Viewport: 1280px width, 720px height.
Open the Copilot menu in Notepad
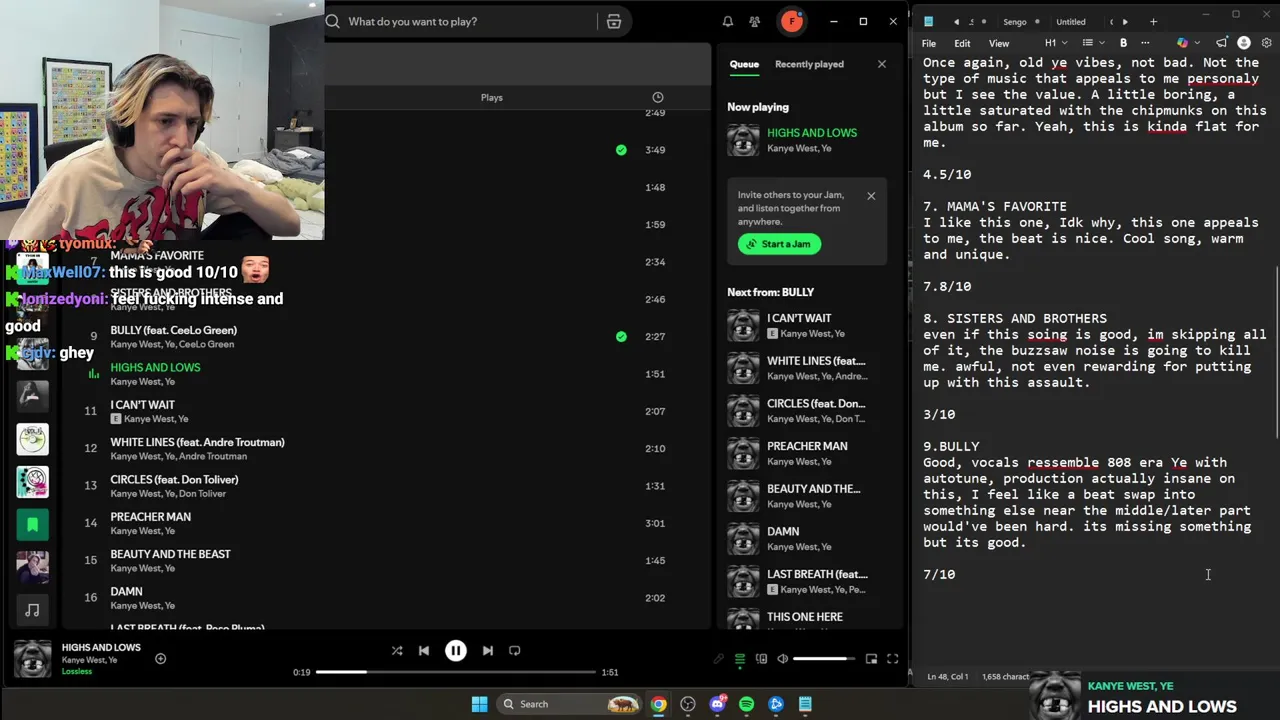click(x=1187, y=43)
